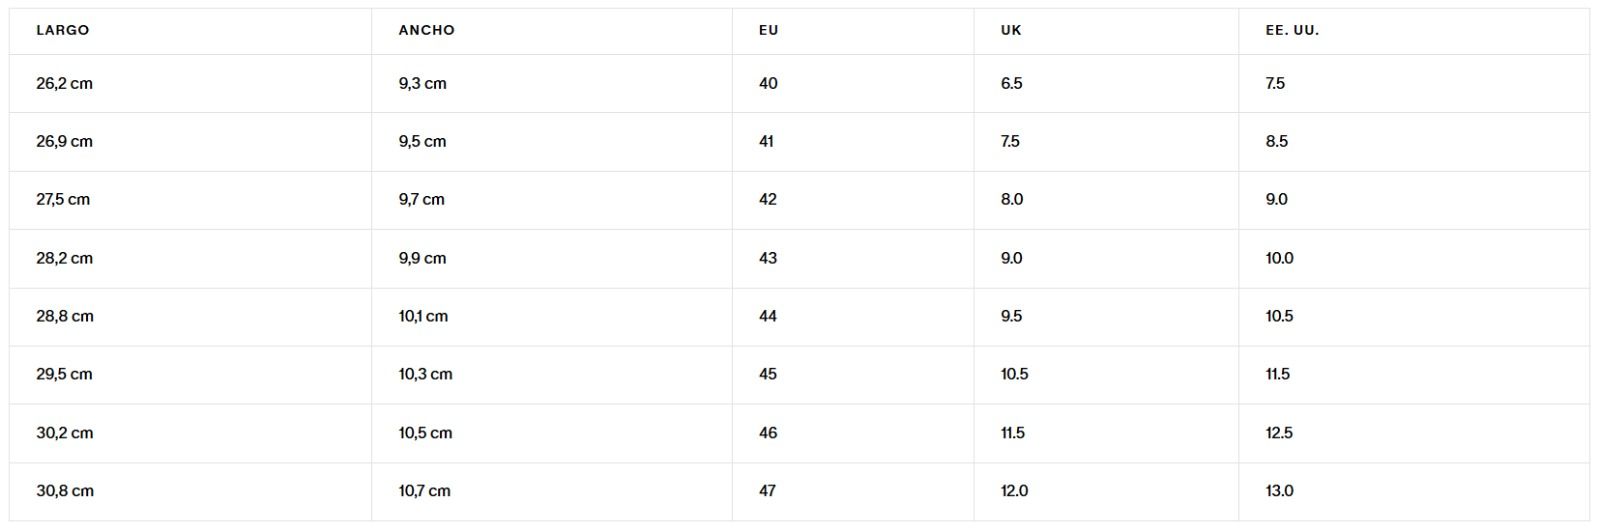Select the 26,2 cm length cell
Viewport: 1600px width, 531px height.
(x=64, y=84)
